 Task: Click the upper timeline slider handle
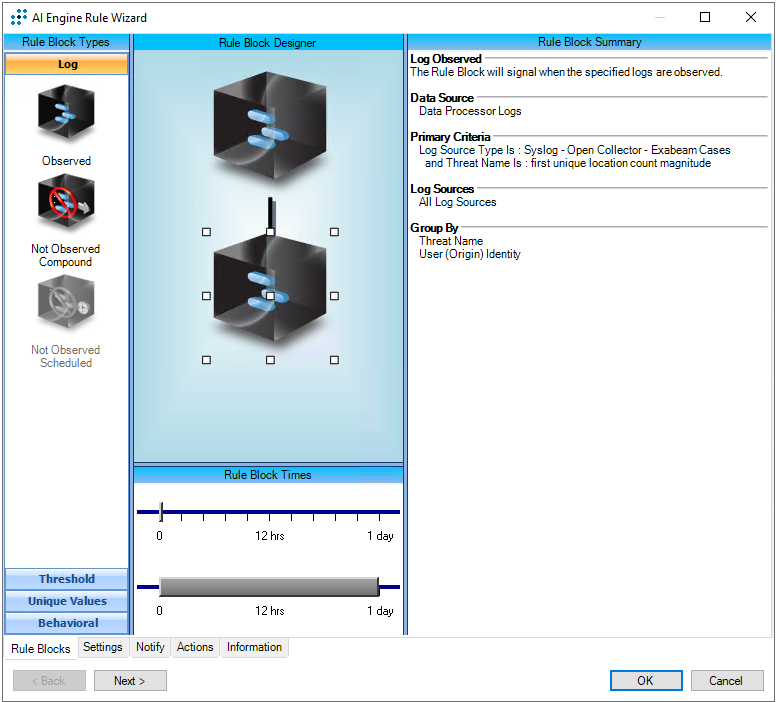(x=161, y=512)
